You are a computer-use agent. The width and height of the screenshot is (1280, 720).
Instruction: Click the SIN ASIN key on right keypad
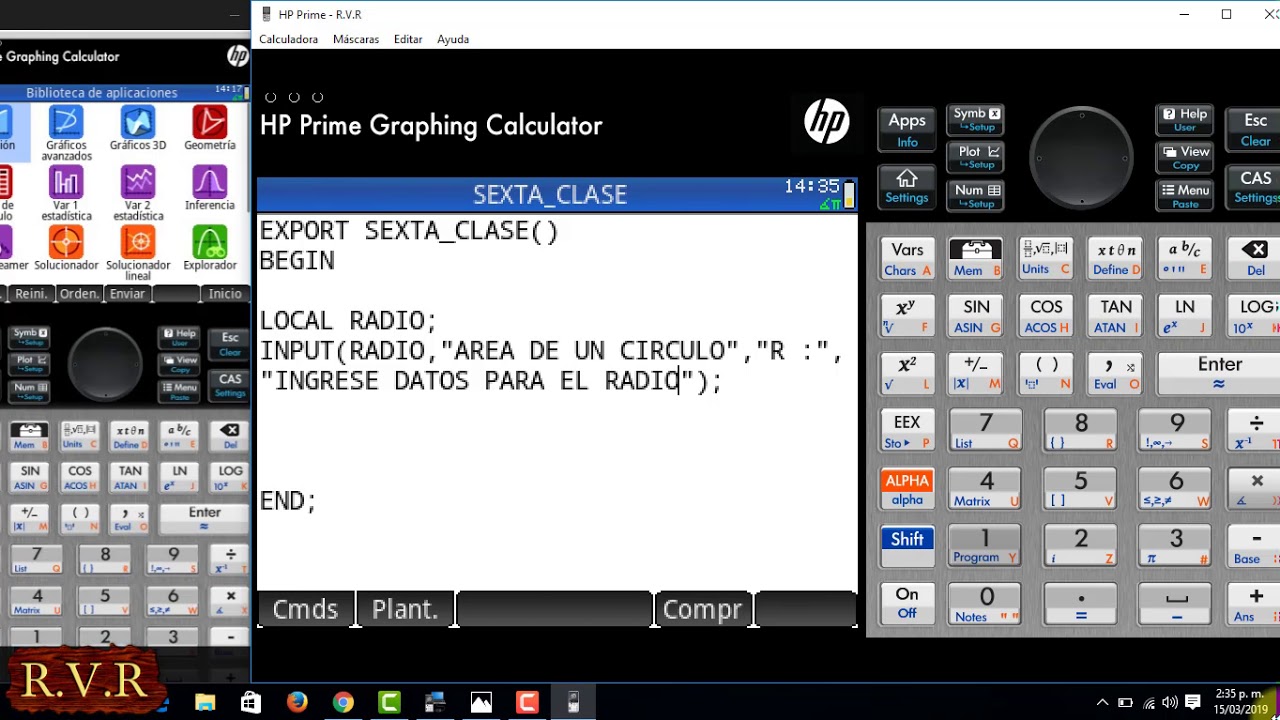click(976, 316)
